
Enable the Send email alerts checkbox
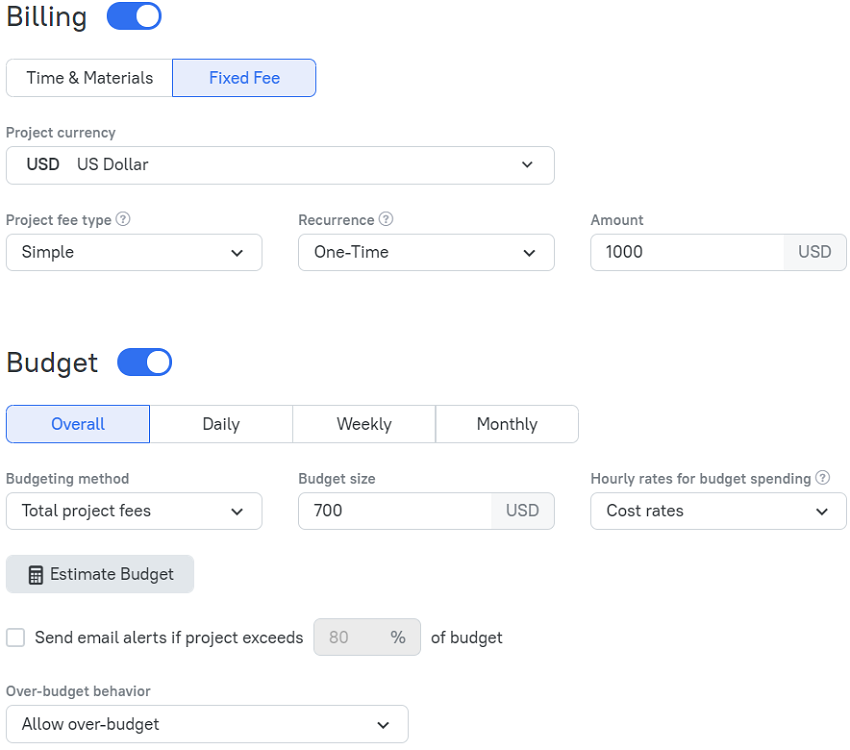(x=16, y=637)
